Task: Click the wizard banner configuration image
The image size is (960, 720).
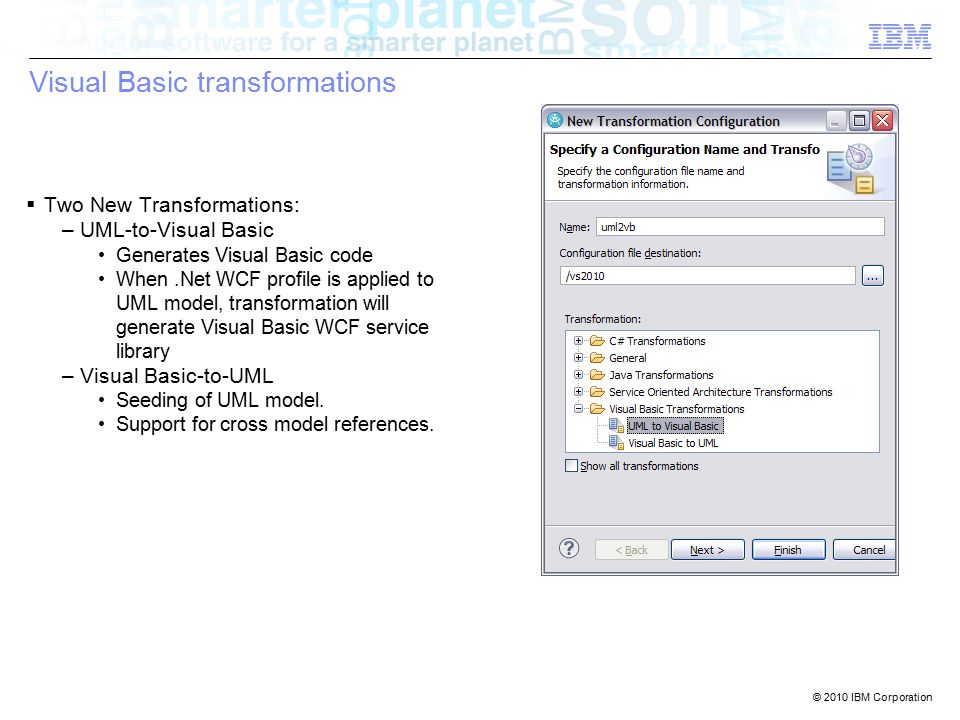Action: (851, 168)
